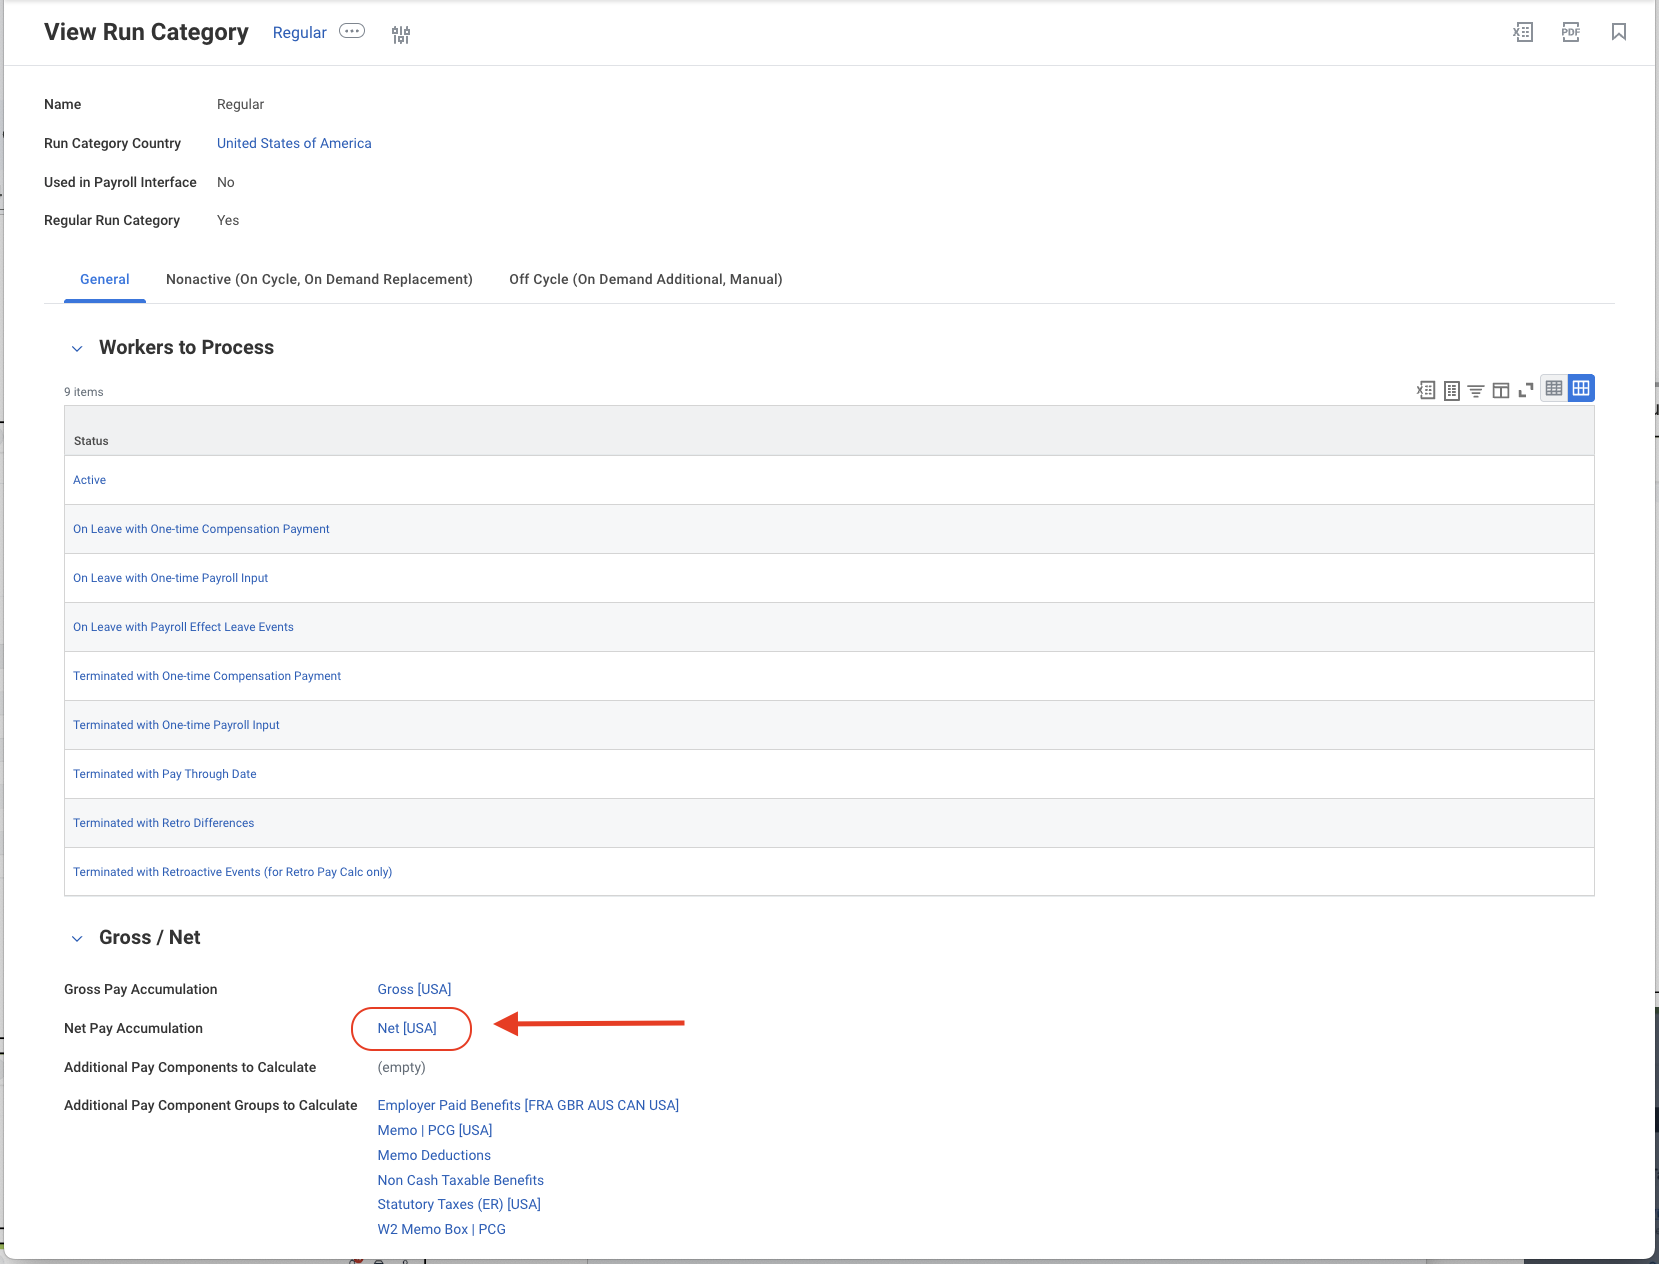This screenshot has width=1659, height=1264.
Task: Open the table filter icon
Action: 1476,390
